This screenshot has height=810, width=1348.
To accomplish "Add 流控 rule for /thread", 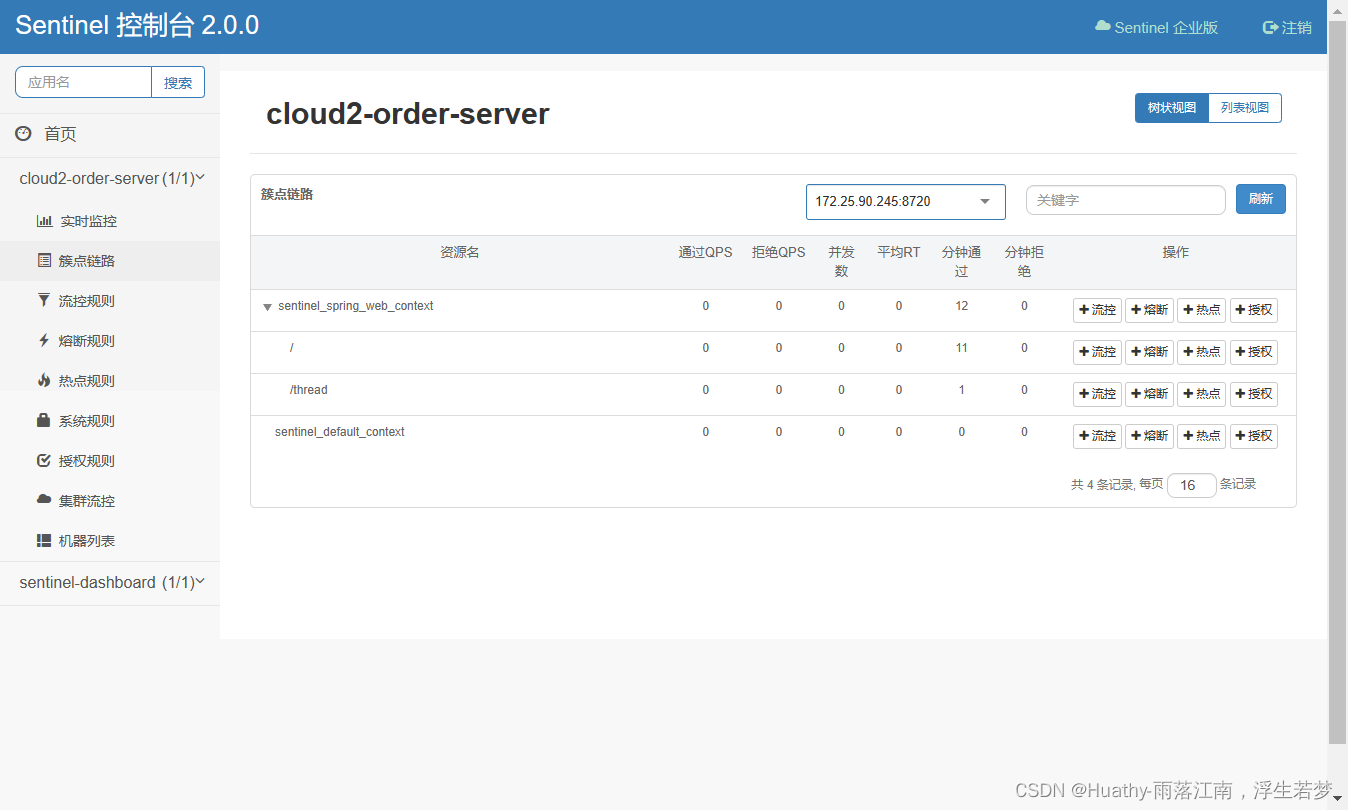I will tap(1097, 394).
